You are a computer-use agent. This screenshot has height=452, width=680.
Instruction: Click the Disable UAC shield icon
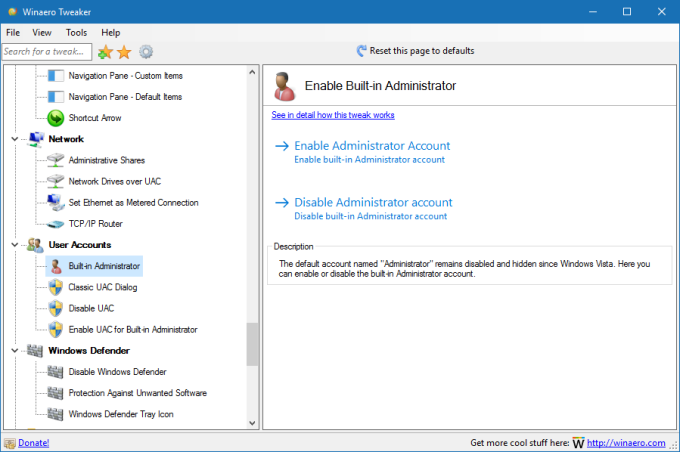(56, 308)
